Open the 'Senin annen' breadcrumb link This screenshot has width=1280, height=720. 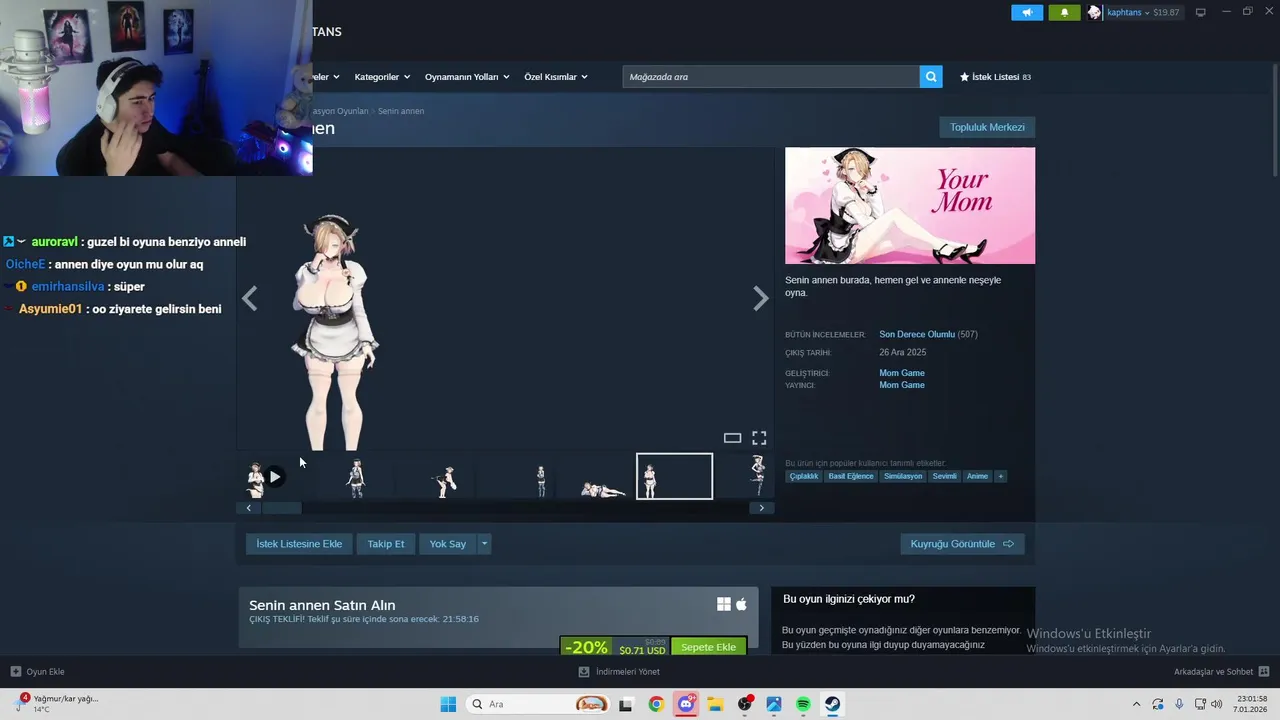coord(401,111)
